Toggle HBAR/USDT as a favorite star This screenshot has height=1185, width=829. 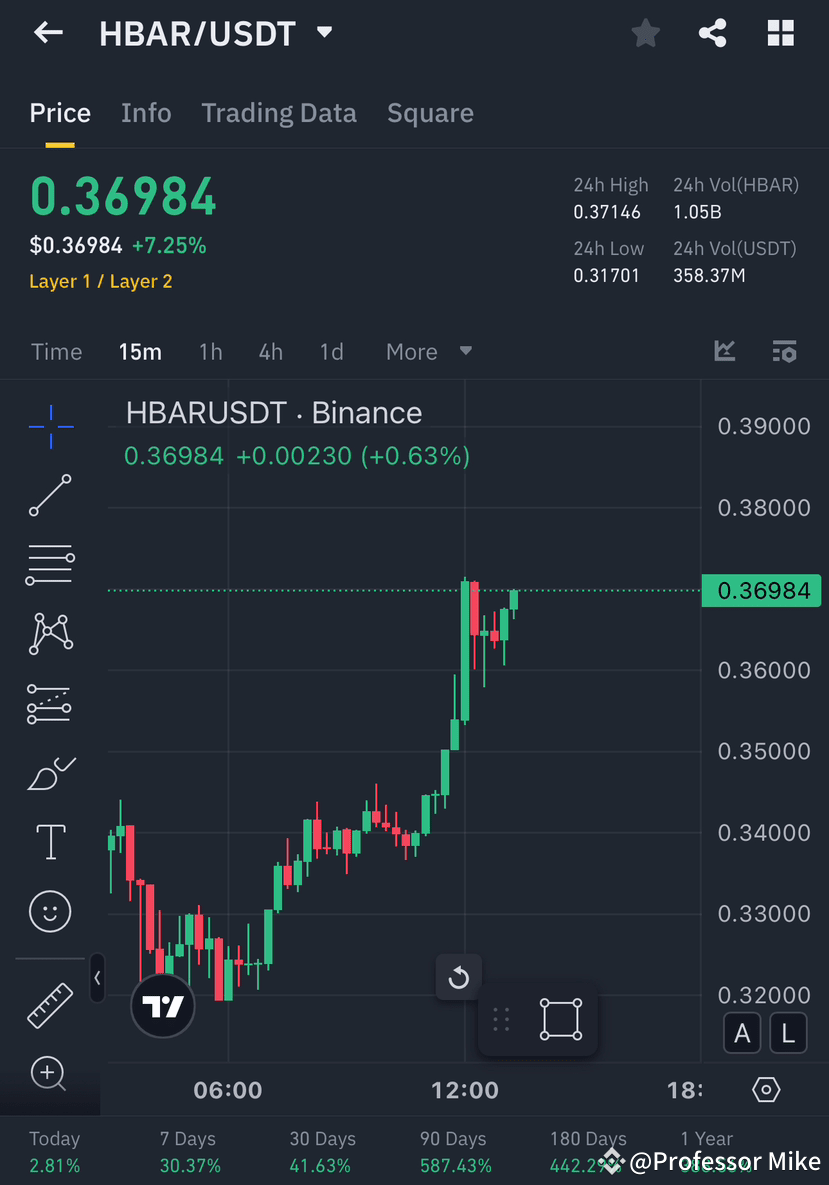pos(645,32)
